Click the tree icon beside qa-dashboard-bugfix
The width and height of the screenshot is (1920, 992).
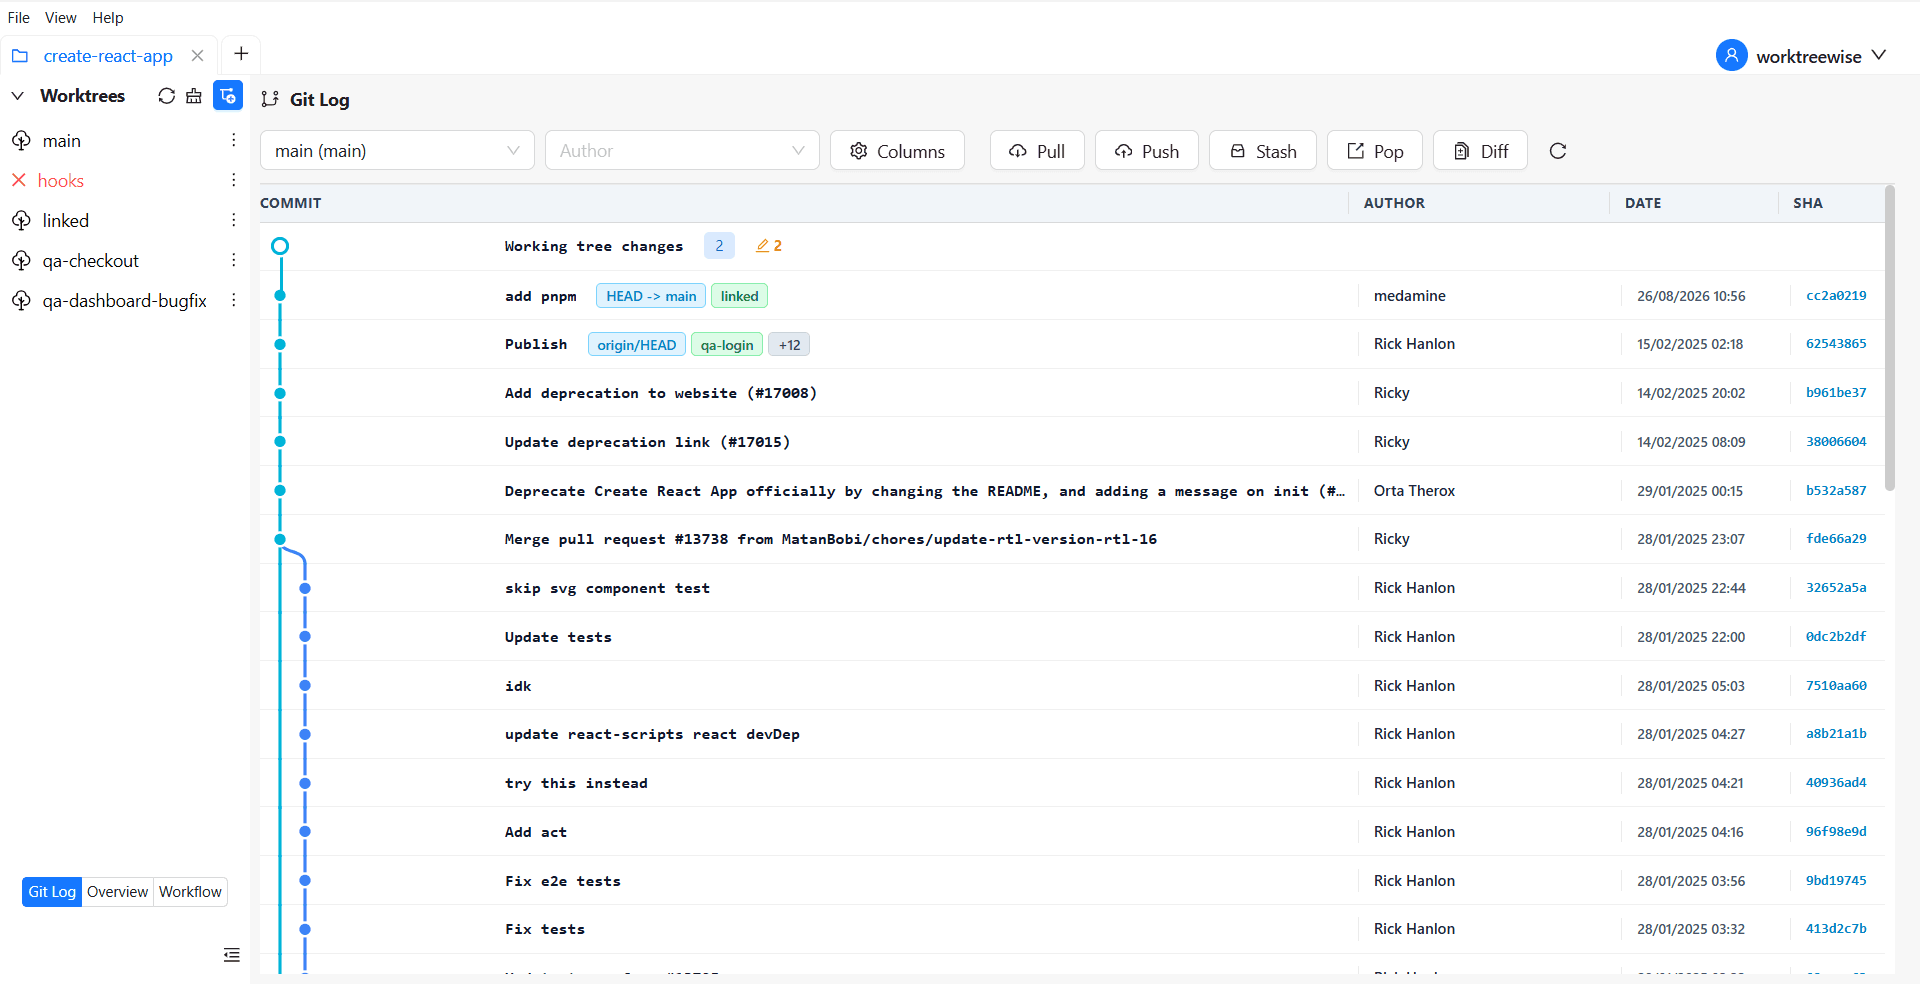tap(21, 301)
